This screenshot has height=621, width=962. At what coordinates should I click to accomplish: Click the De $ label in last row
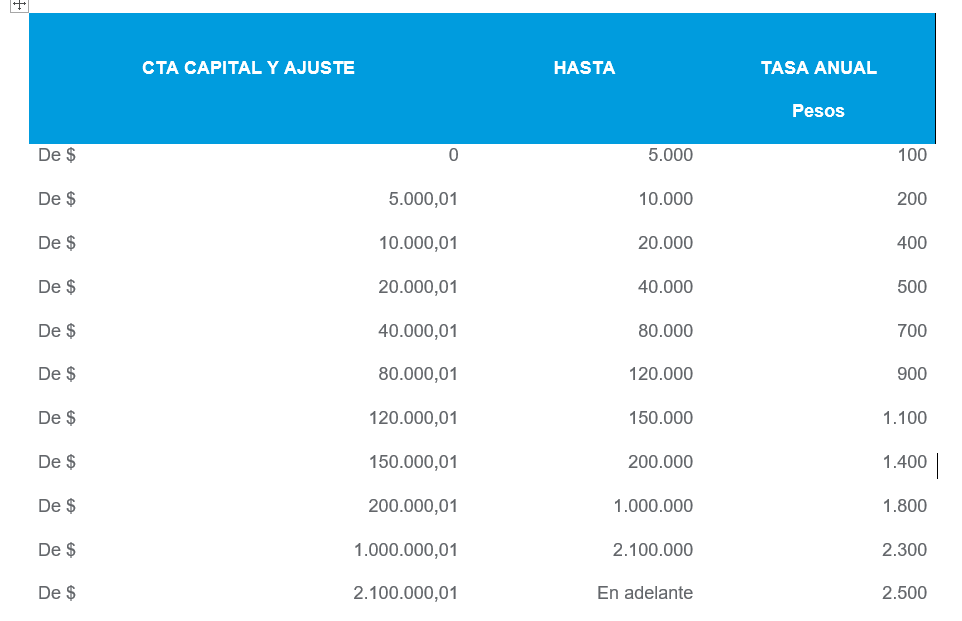57,593
